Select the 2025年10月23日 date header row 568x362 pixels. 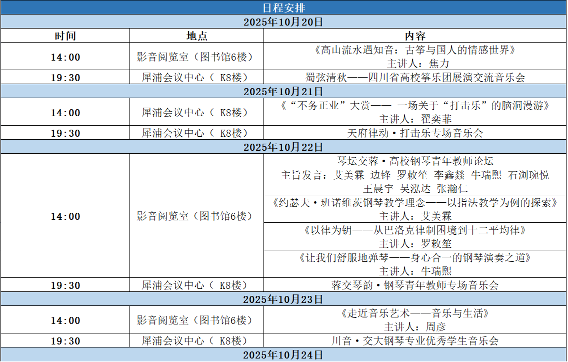point(284,299)
